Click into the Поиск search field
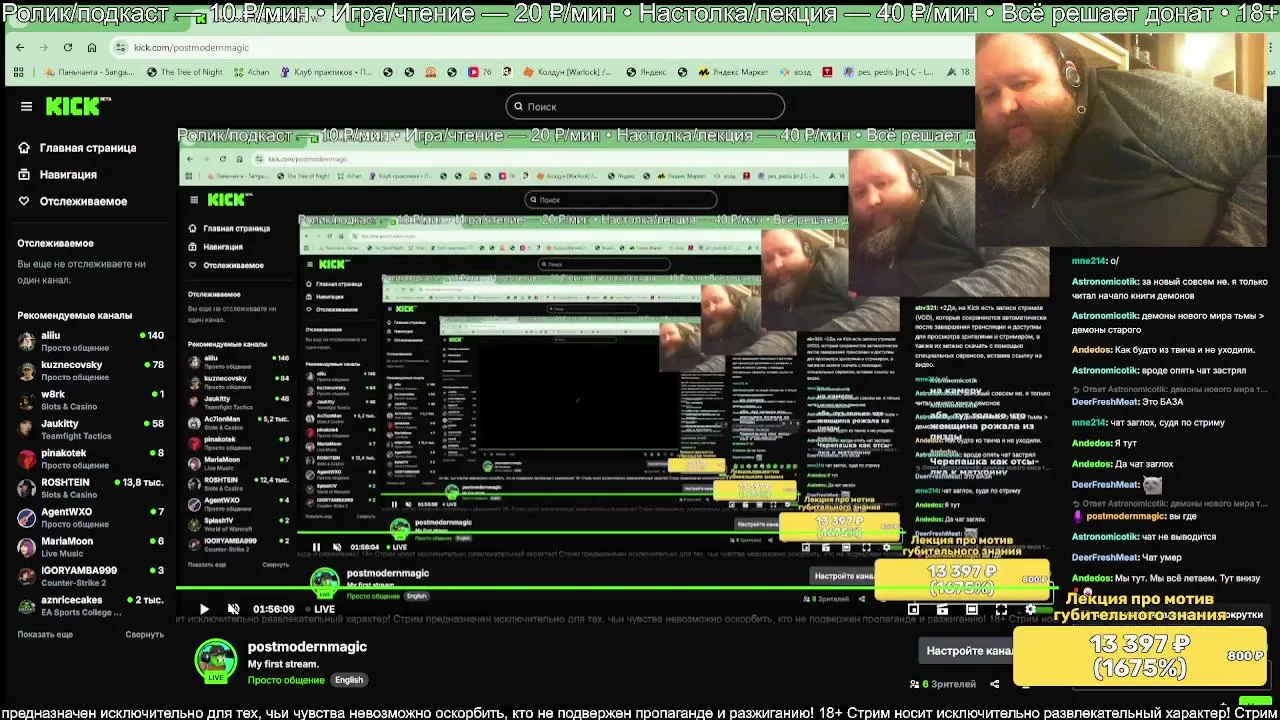Image resolution: width=1280 pixels, height=720 pixels. click(645, 106)
